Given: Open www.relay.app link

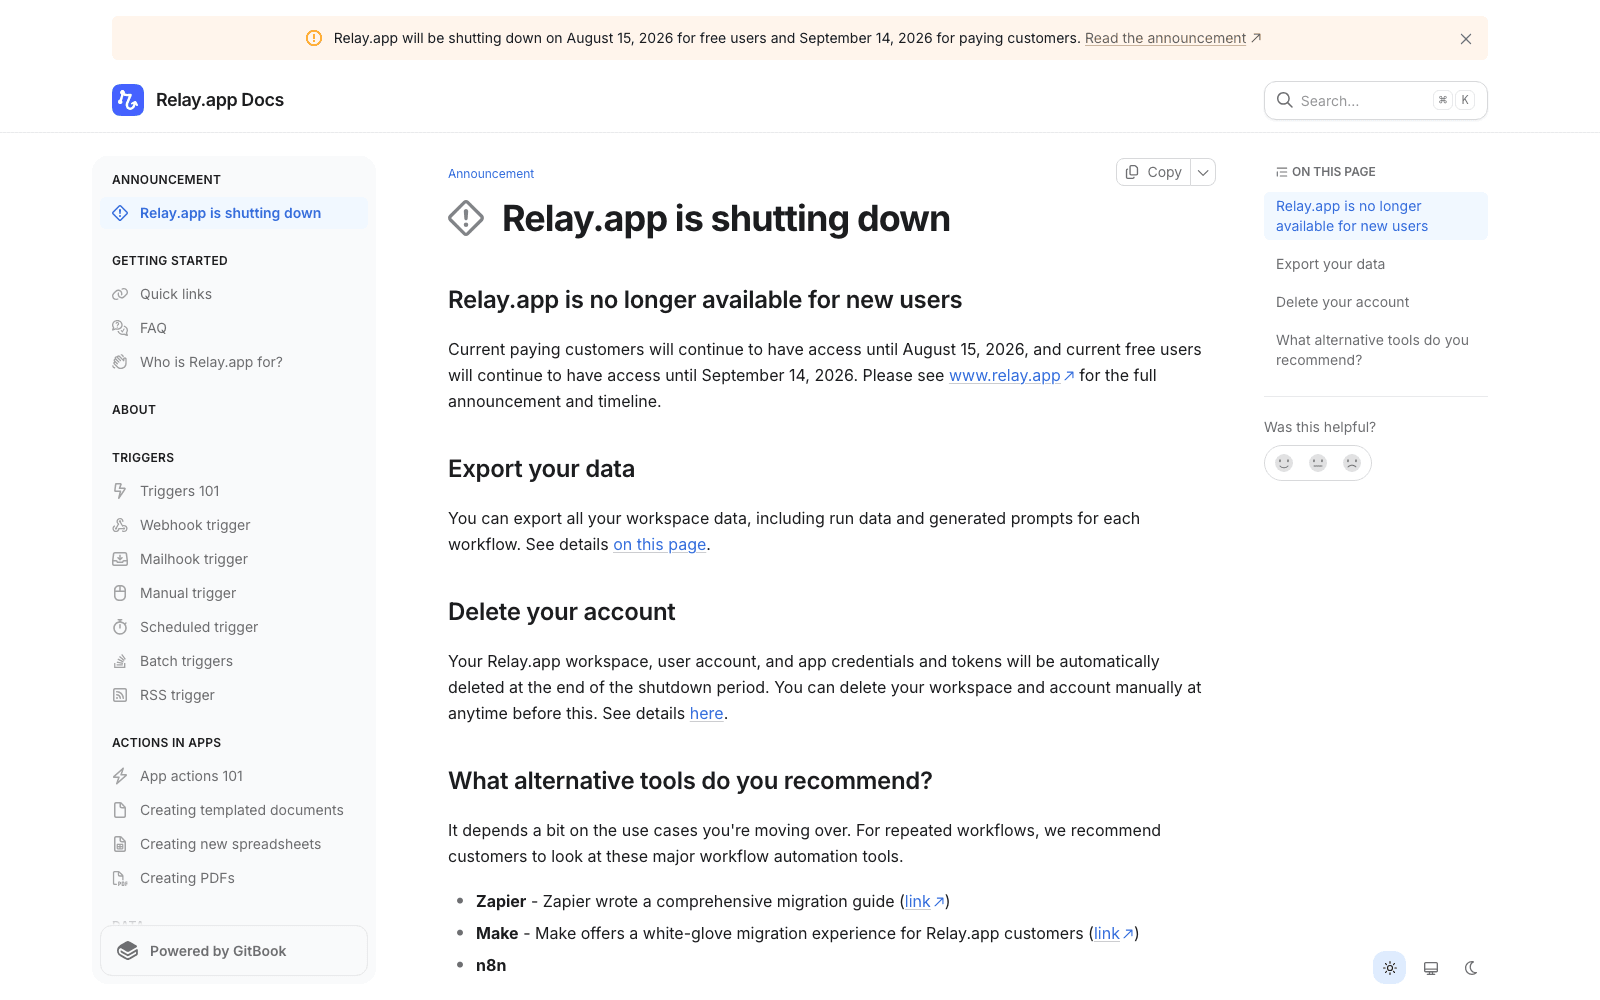Looking at the screenshot, I should click(1011, 375).
